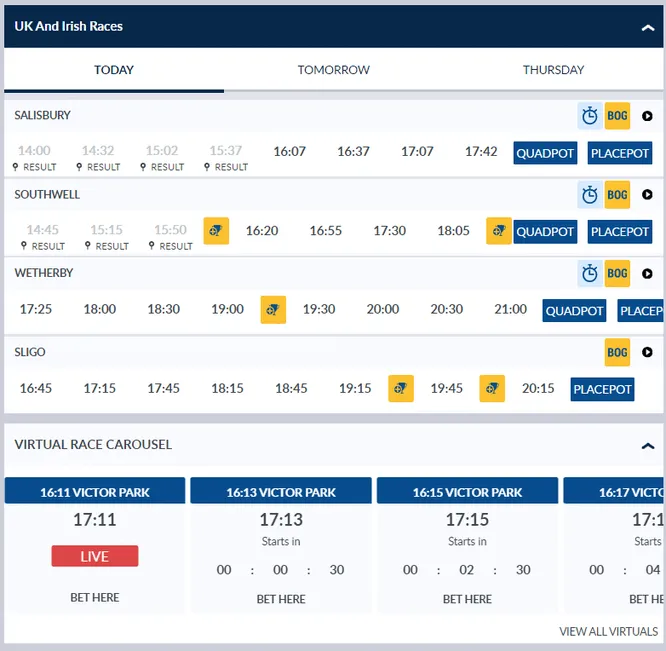The height and width of the screenshot is (651, 666).
Task: Open the Sligo 18:45 race
Action: coord(291,388)
